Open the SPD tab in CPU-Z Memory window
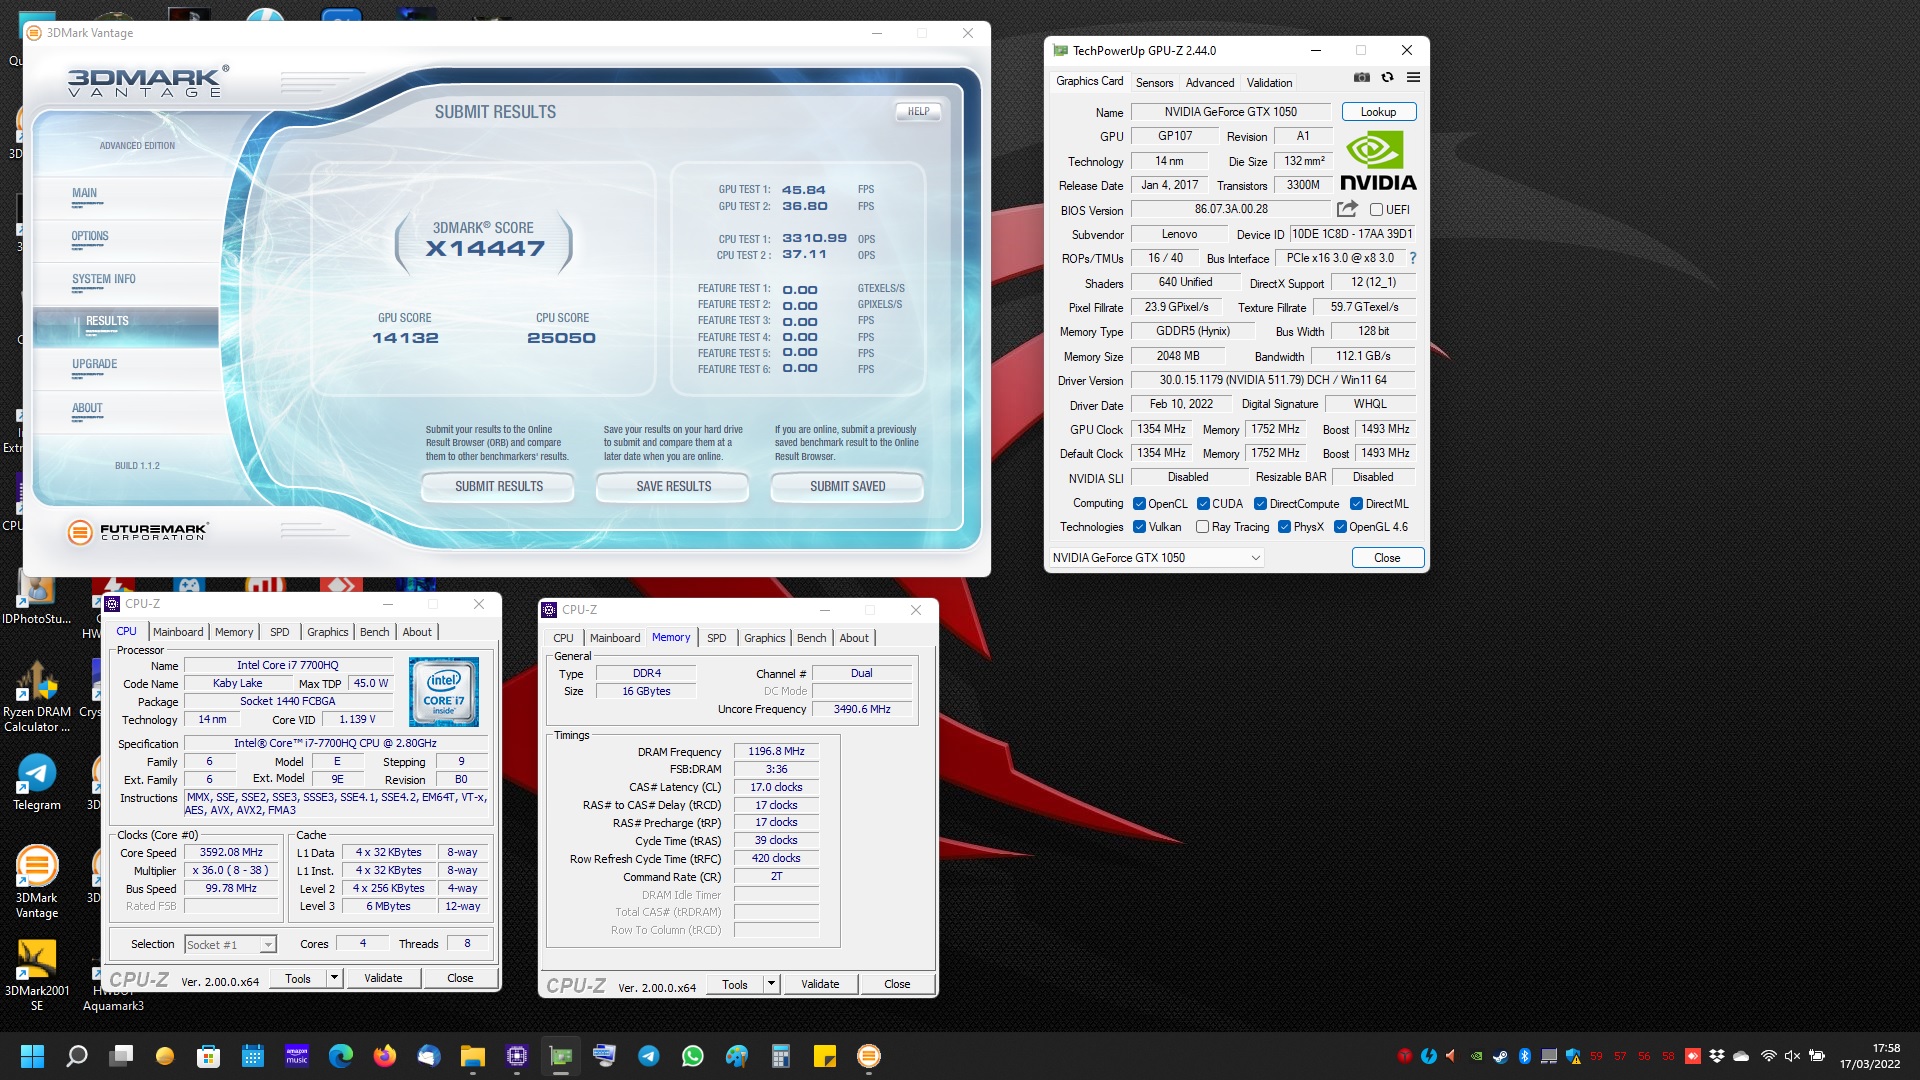This screenshot has height=1080, width=1920. tap(717, 638)
